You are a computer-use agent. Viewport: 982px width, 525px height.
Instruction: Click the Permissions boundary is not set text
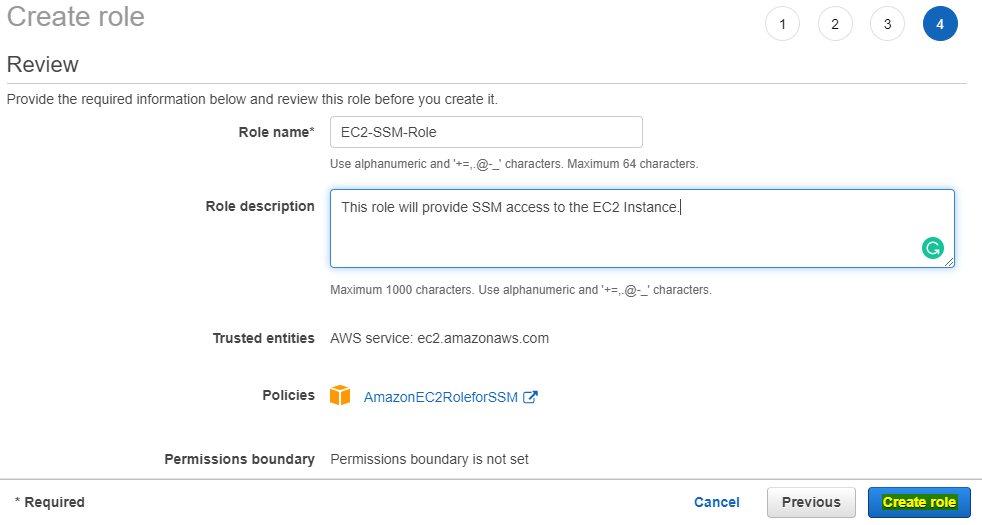coord(429,459)
